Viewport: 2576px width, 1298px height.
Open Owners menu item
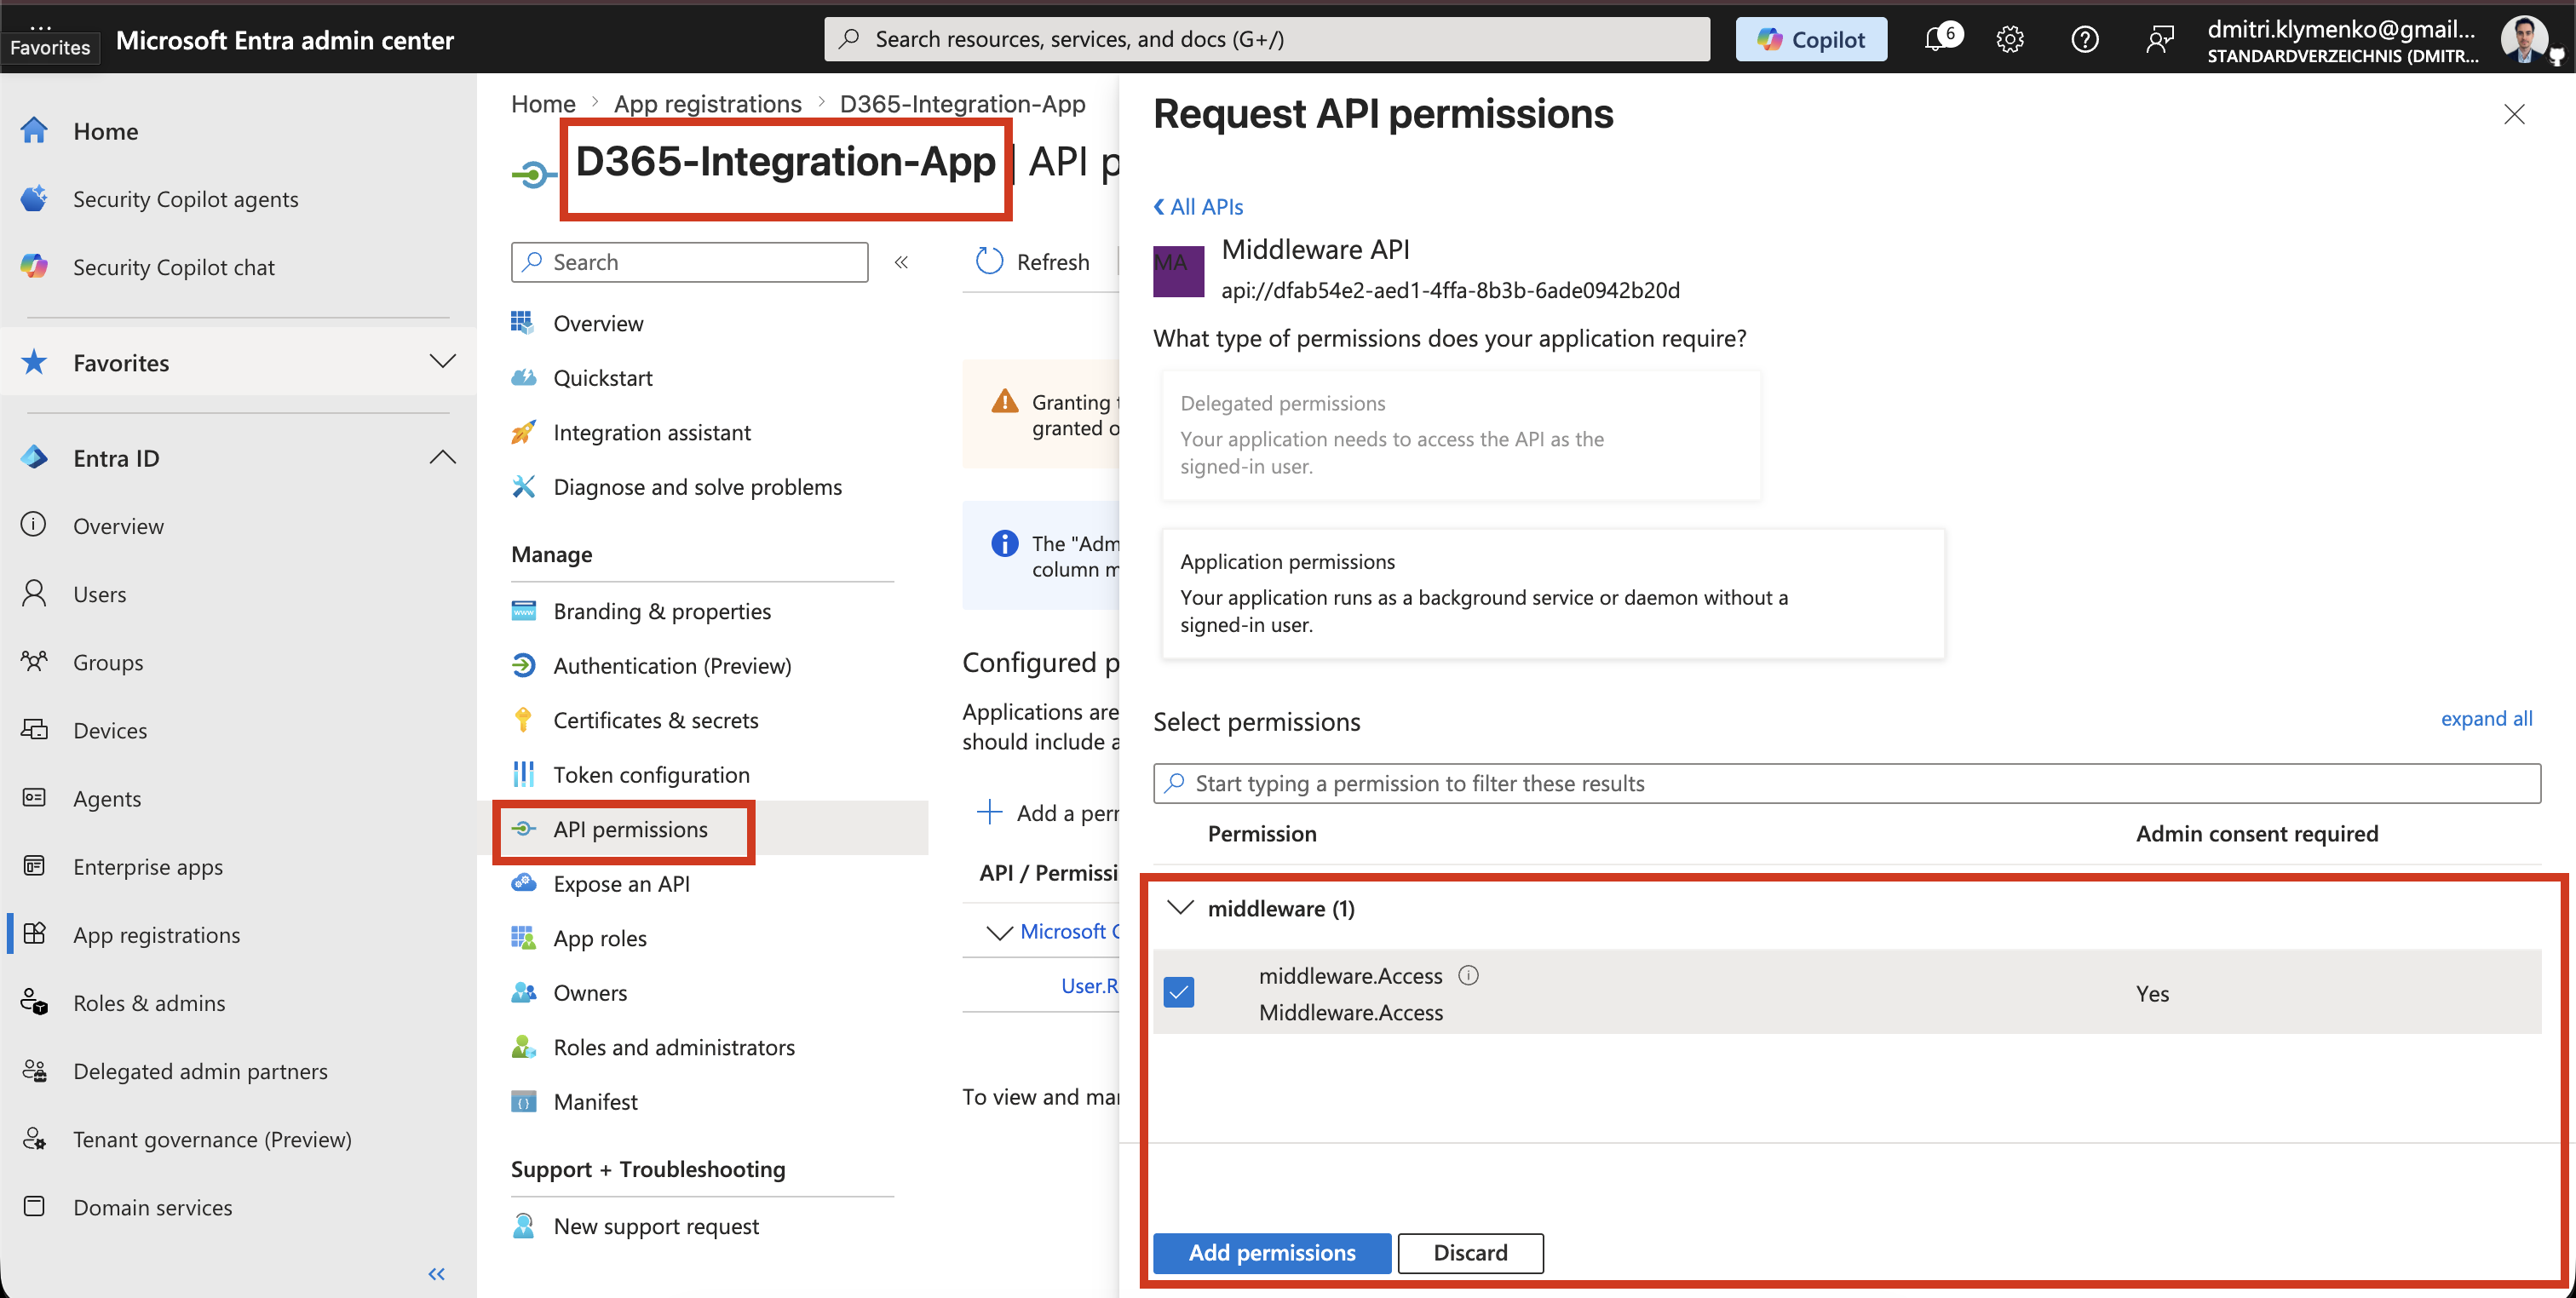coord(590,993)
